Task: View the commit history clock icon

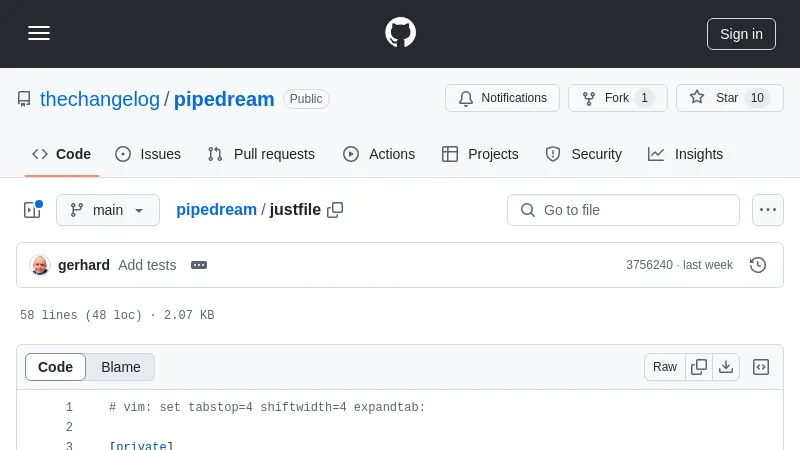Action: (758, 265)
